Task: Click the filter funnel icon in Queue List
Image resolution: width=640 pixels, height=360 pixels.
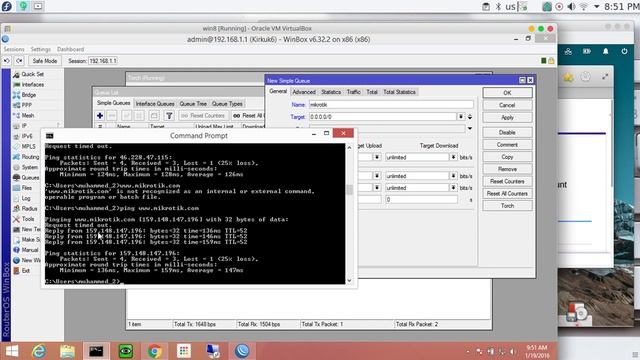Action: pyautogui.click(x=169, y=116)
